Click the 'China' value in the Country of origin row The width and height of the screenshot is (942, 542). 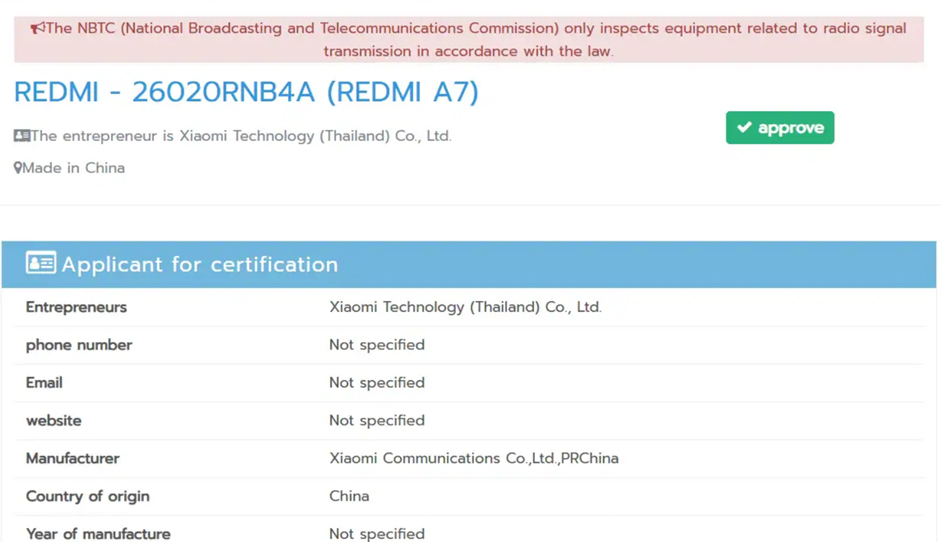[349, 497]
